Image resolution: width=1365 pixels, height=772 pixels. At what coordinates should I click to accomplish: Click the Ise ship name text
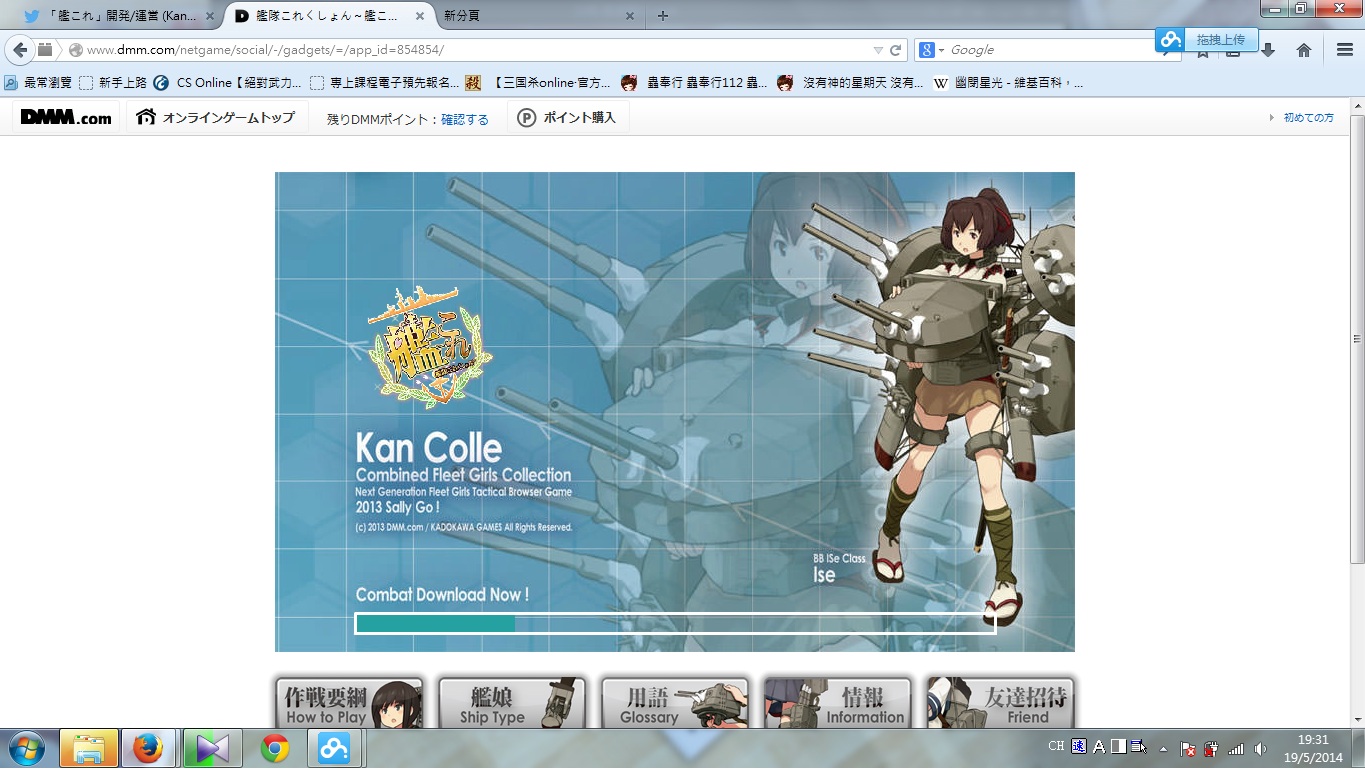[x=824, y=575]
